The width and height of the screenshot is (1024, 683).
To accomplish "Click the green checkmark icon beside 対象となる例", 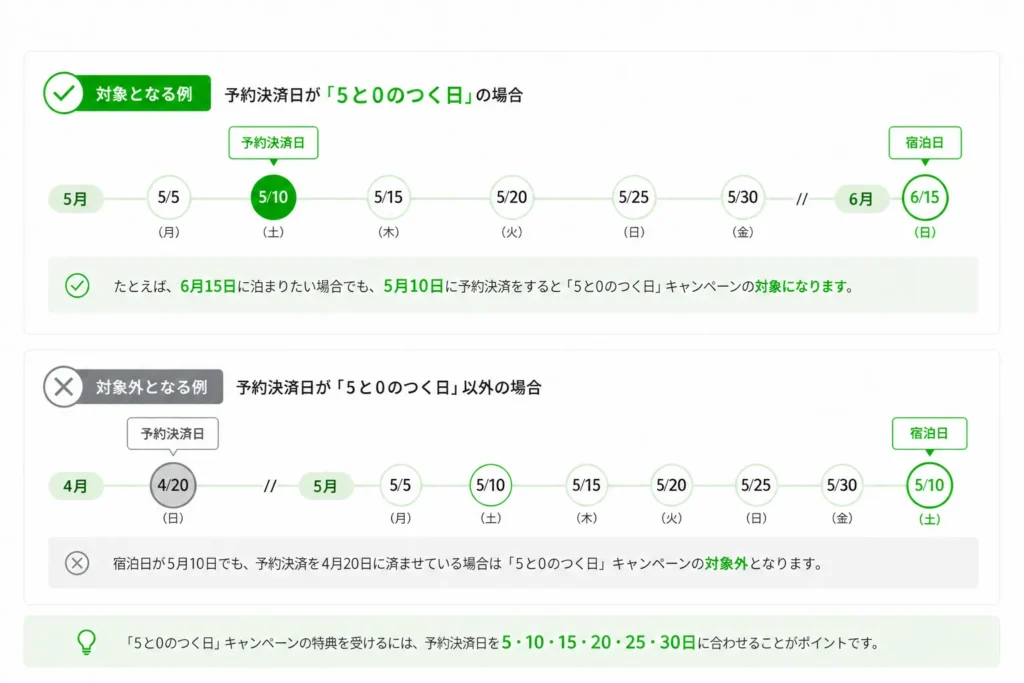I will coord(62,95).
